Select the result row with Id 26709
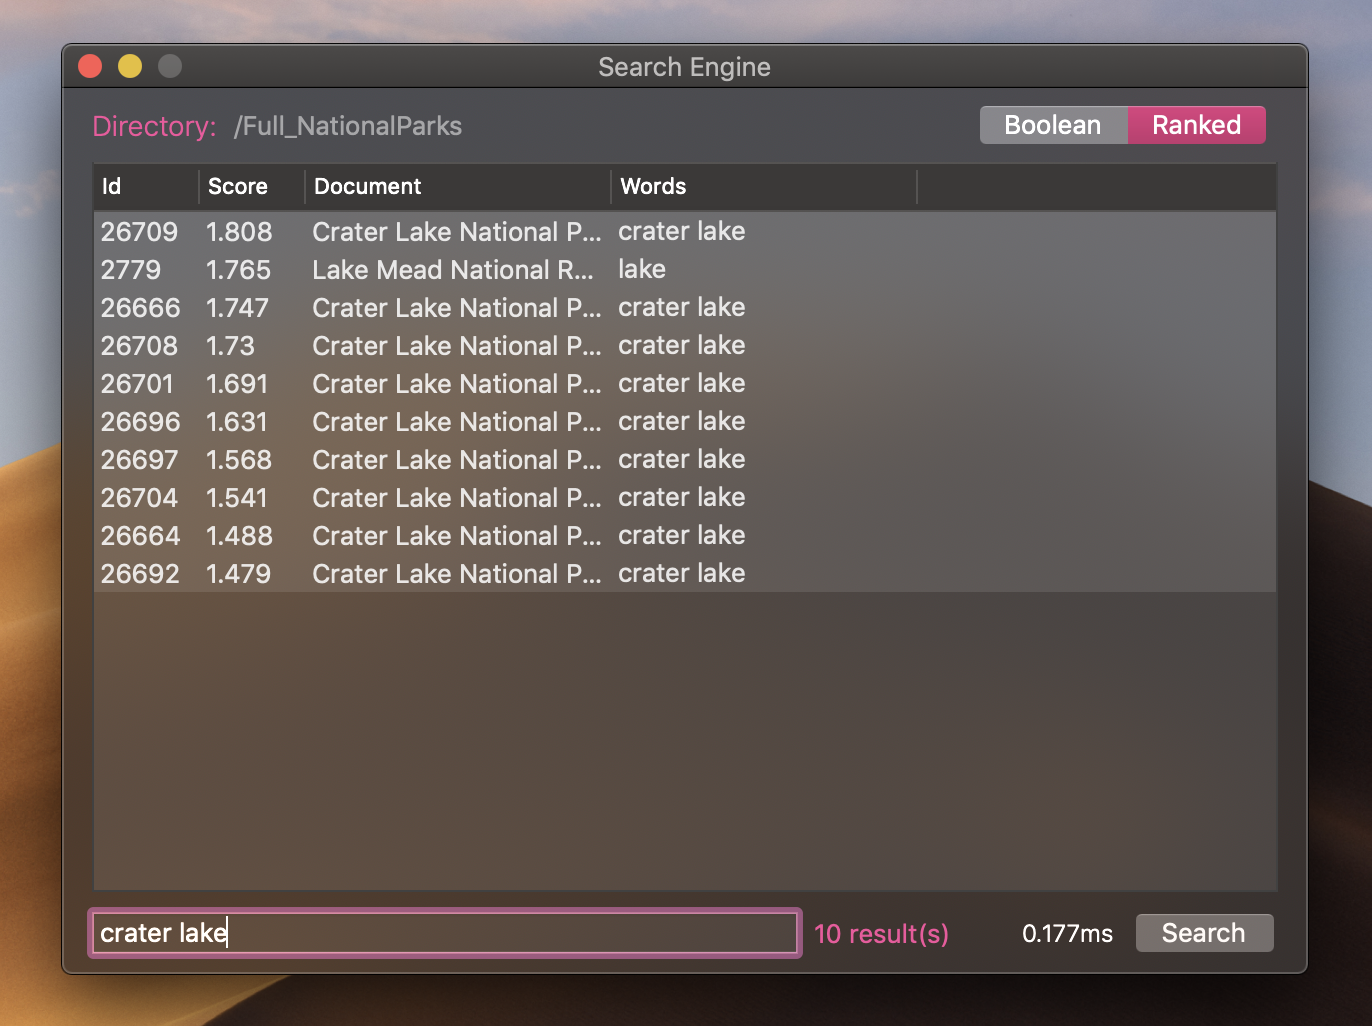This screenshot has height=1026, width=1372. point(685,232)
